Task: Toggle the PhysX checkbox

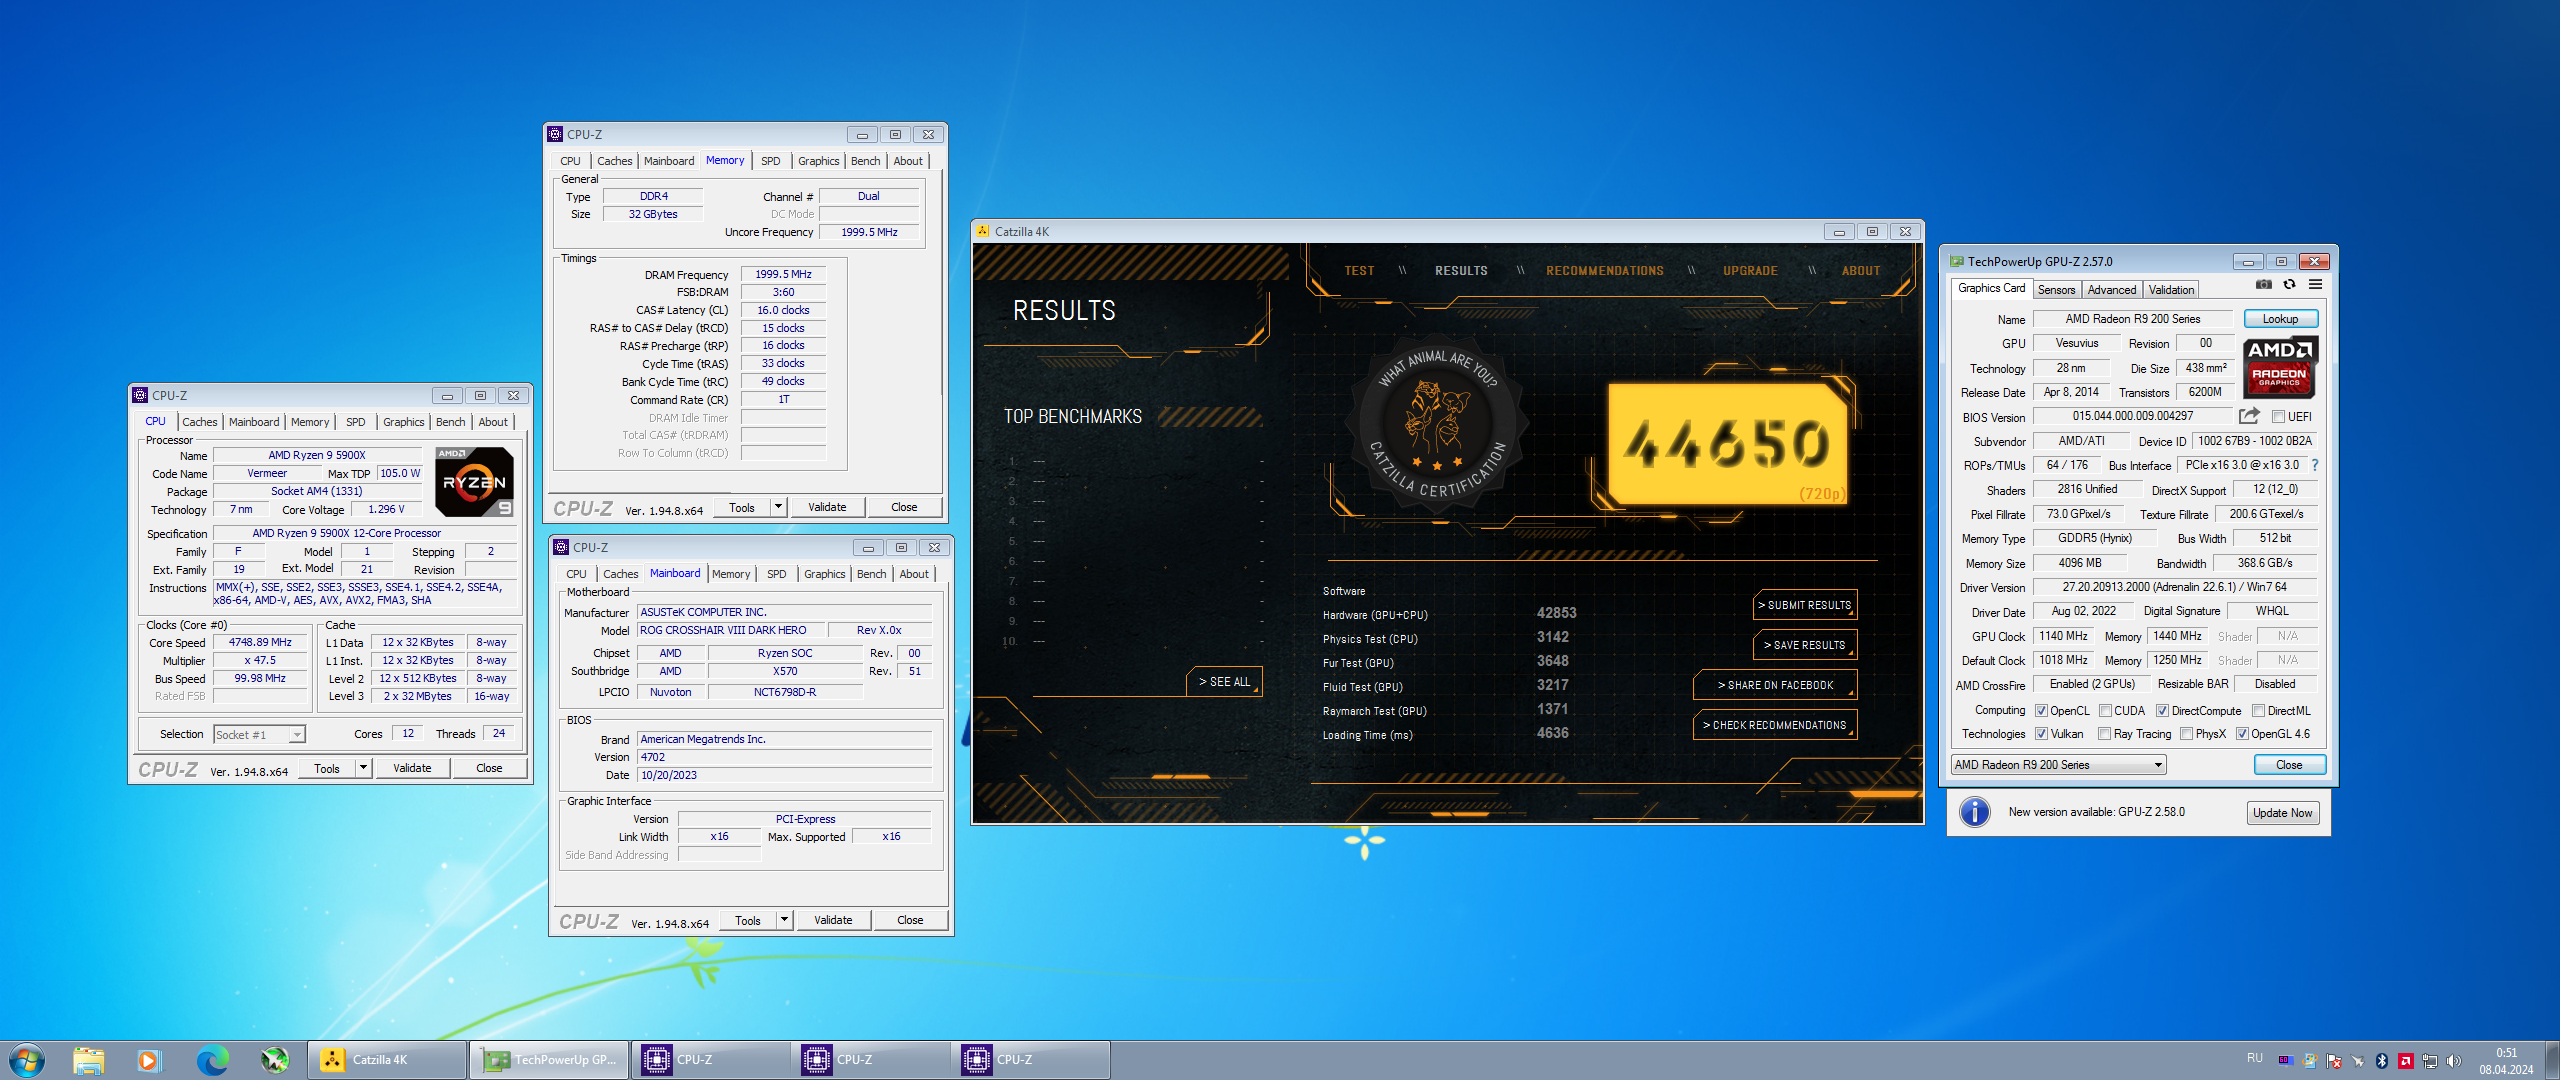Action: click(x=2187, y=734)
